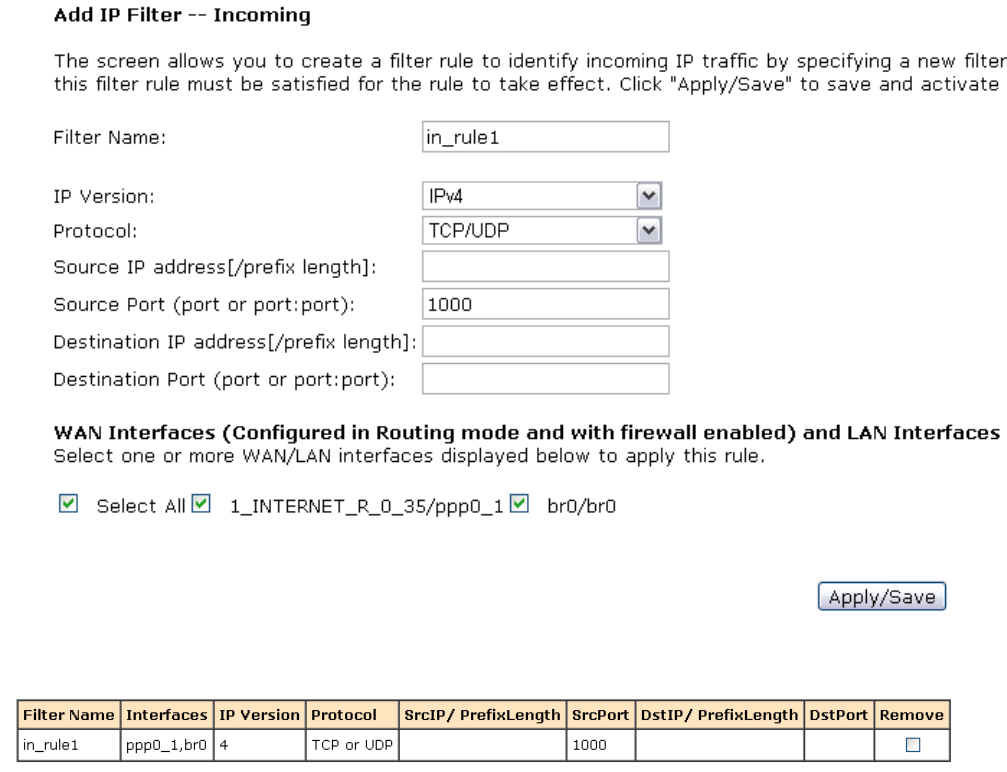Click the Destination Port input field

545,379
